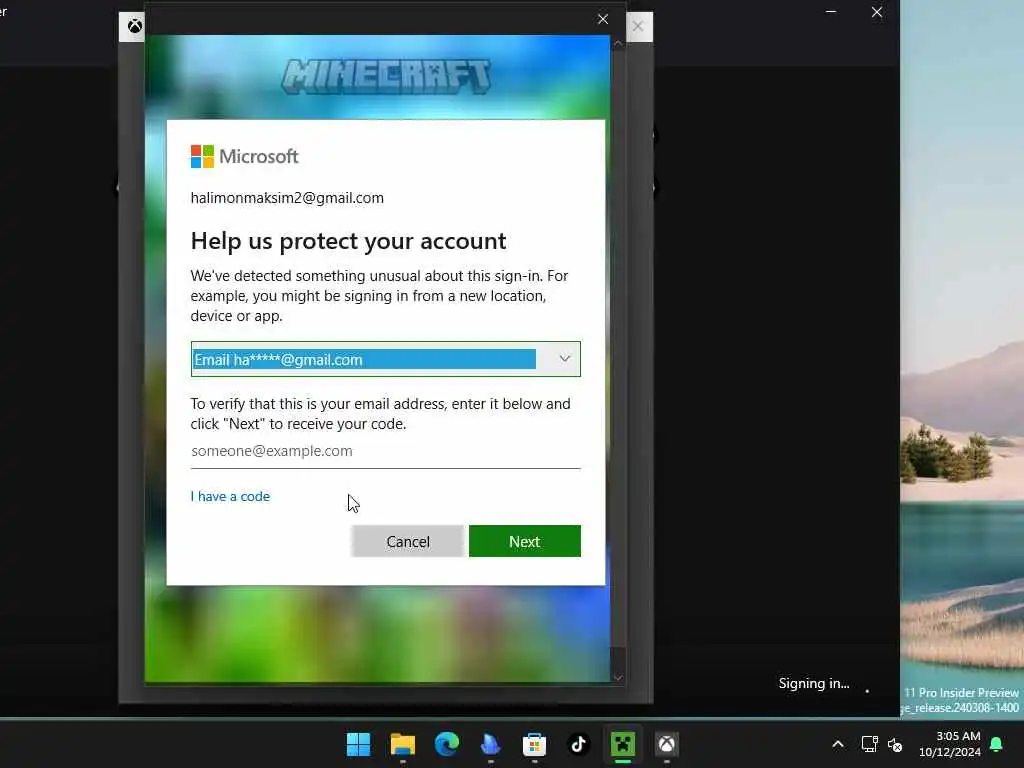Focus the someone@example.com email input field
This screenshot has height=768, width=1024.
point(385,451)
